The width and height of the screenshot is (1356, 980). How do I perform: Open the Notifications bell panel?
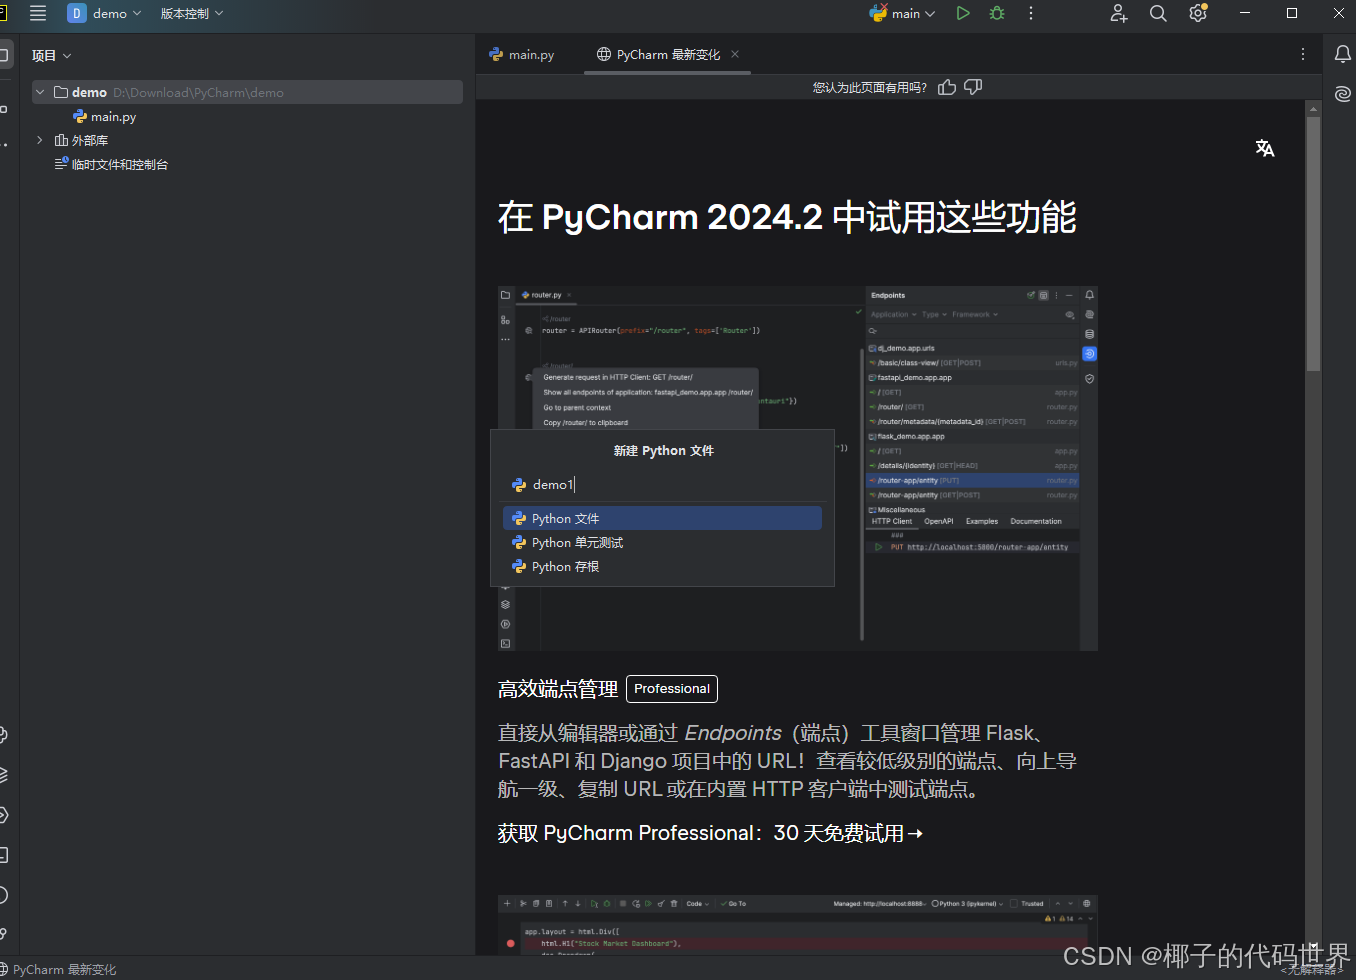click(x=1343, y=54)
